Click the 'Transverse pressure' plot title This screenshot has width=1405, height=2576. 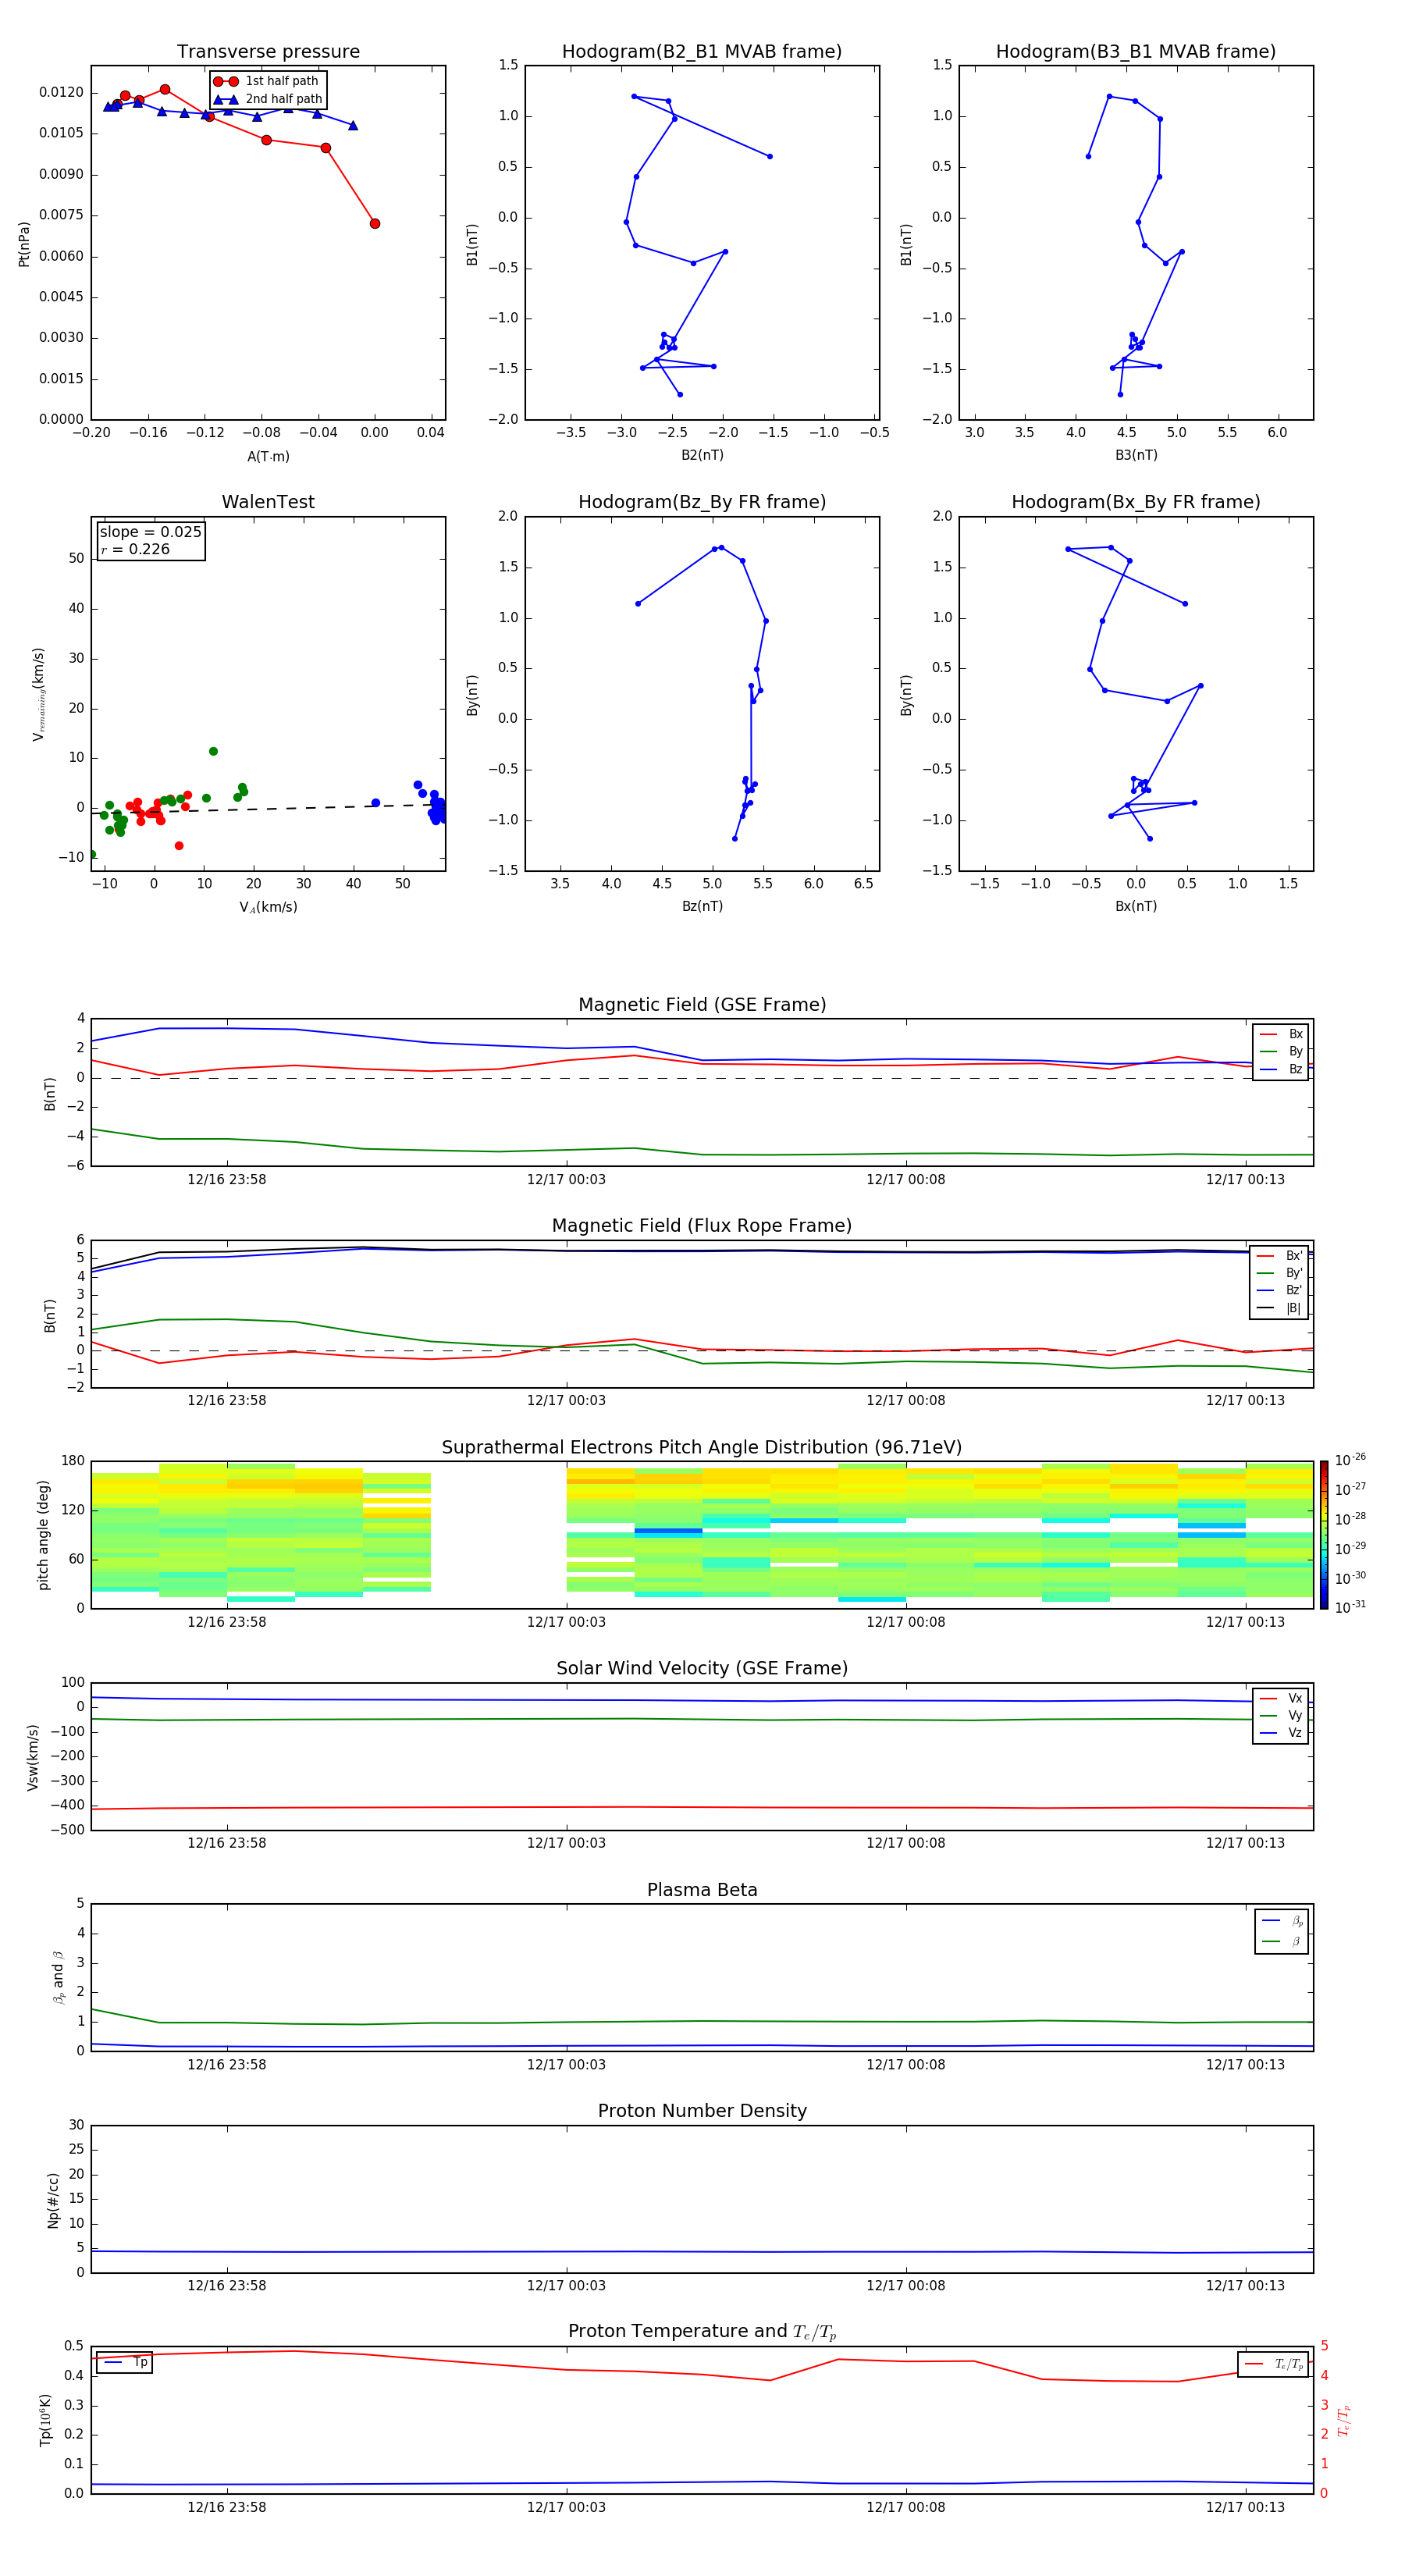268,52
